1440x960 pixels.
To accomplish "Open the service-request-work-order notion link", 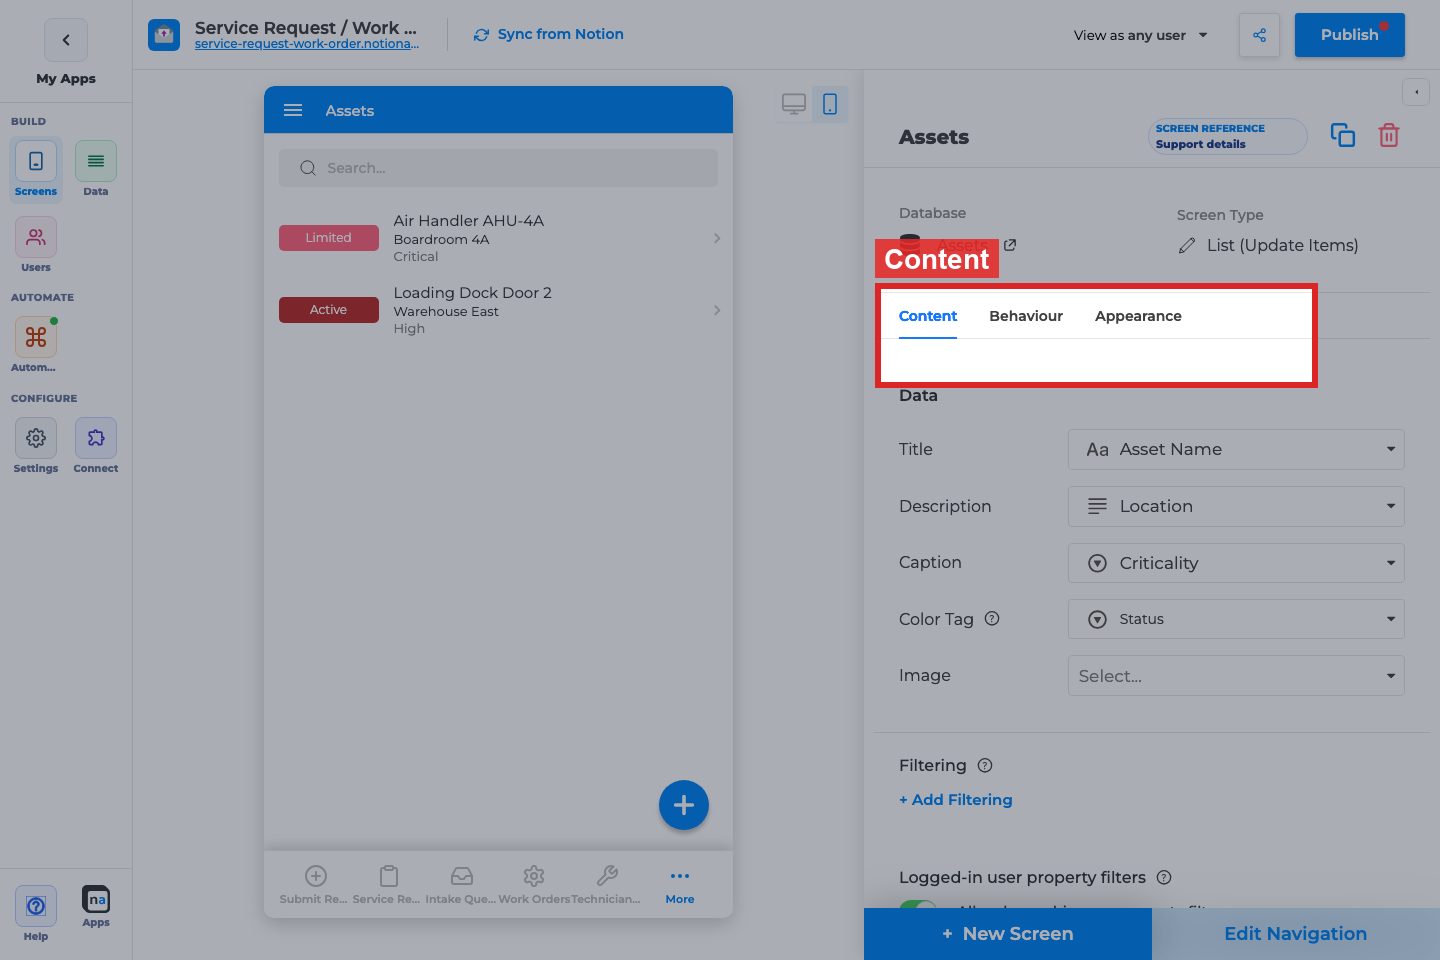I will [x=307, y=44].
